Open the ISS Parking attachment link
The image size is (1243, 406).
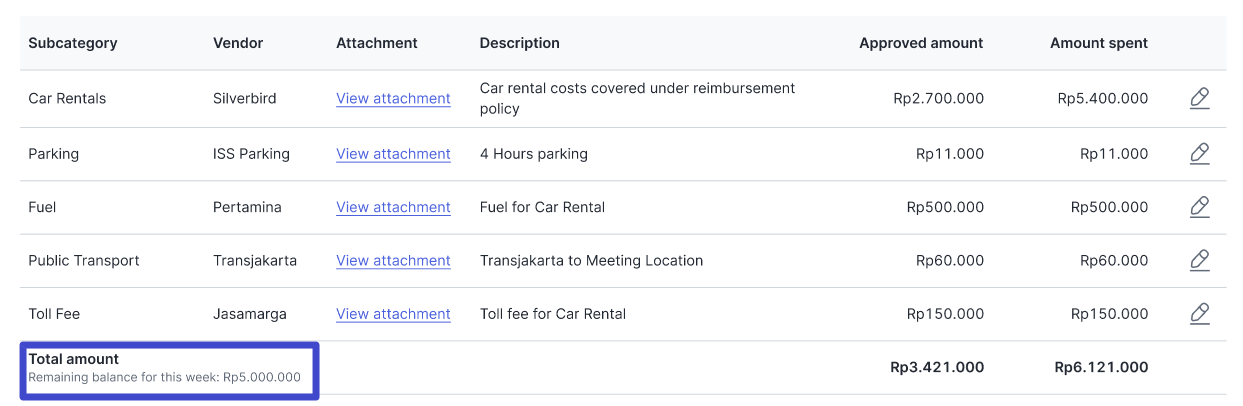click(393, 154)
